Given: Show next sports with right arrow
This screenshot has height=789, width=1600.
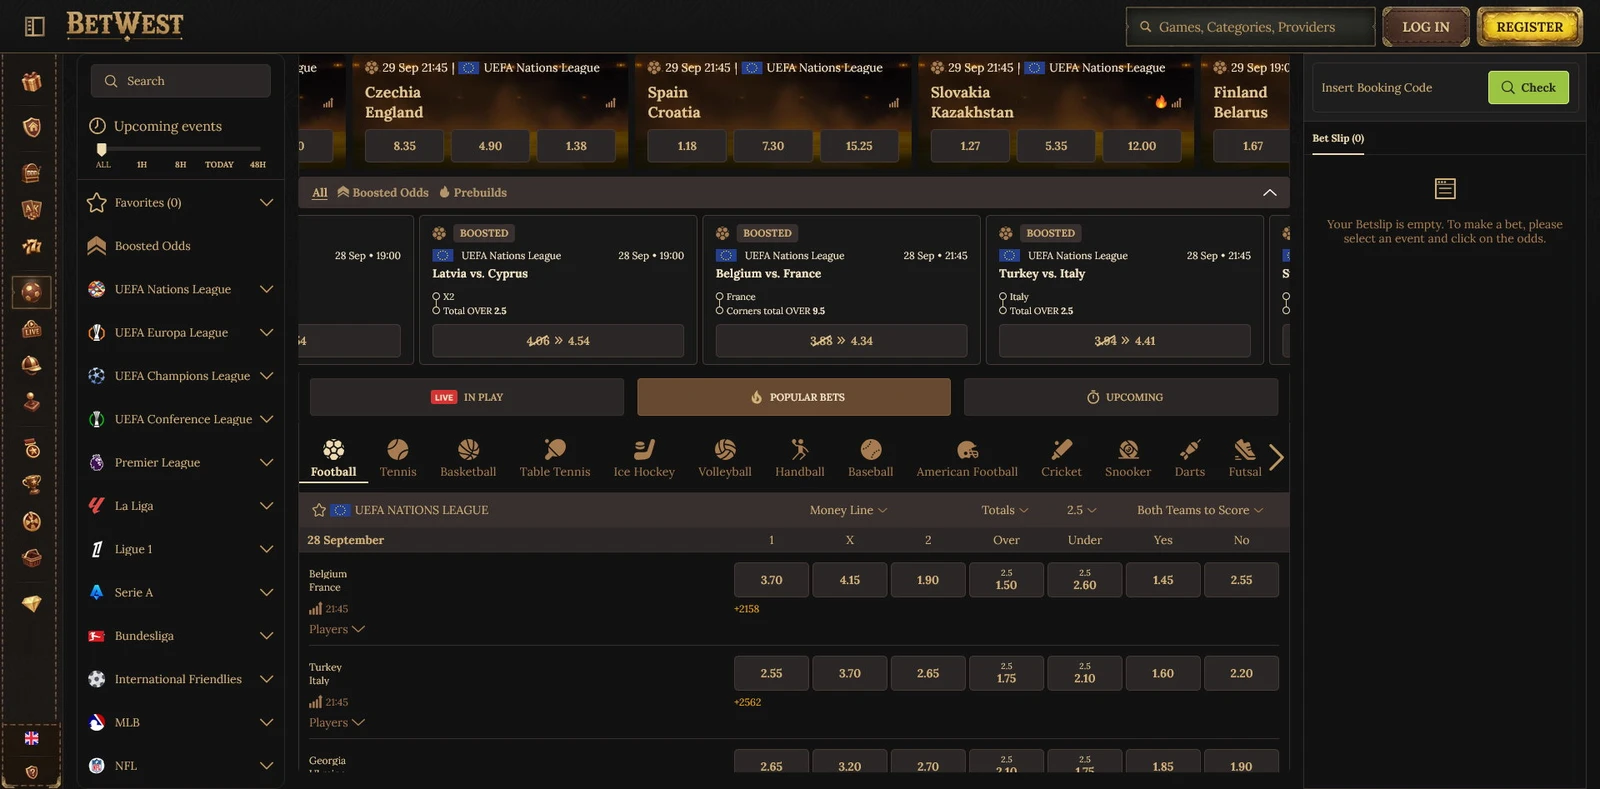Looking at the screenshot, I should [x=1276, y=458].
